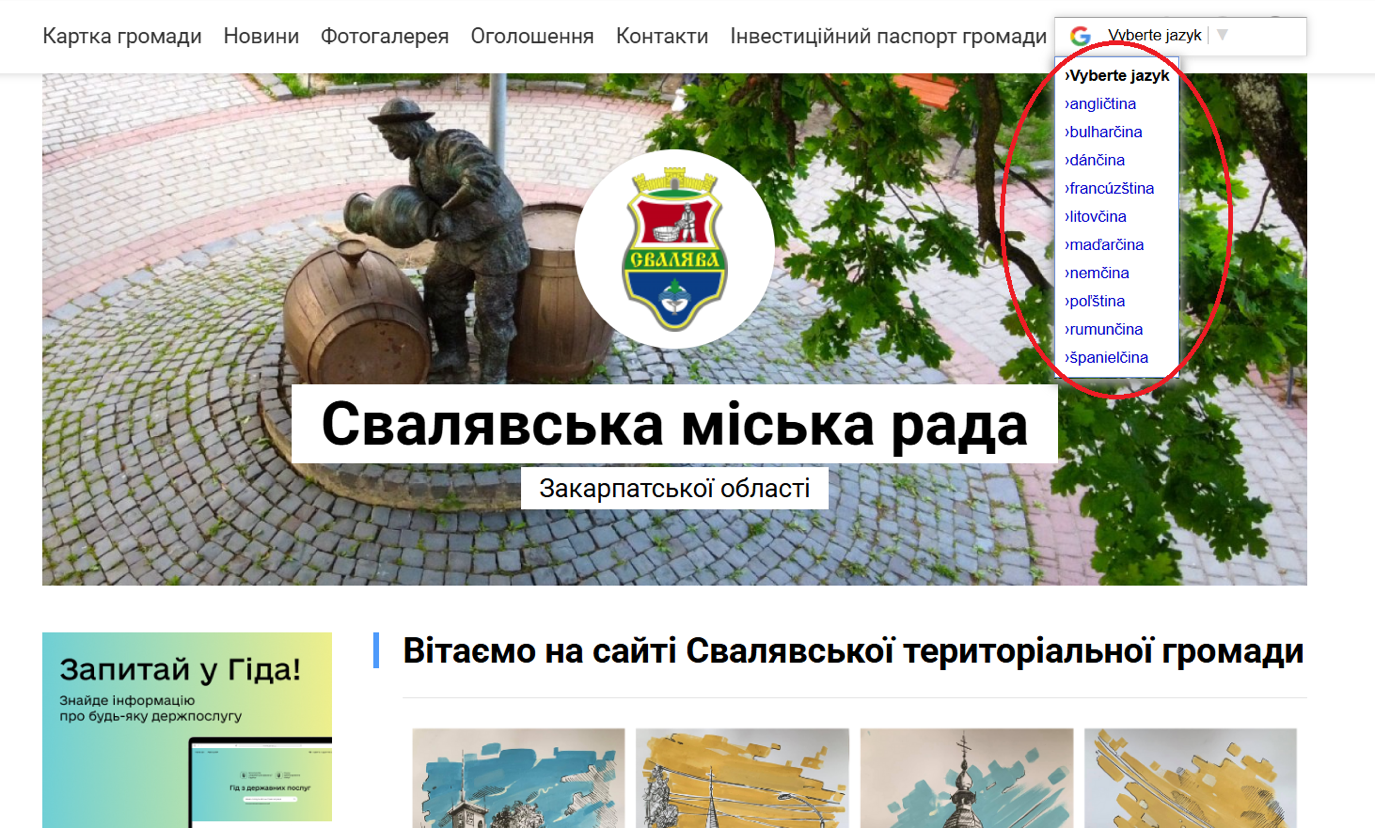Choose španielčina at bottom of list
This screenshot has height=828, width=1375.
[x=1107, y=358]
